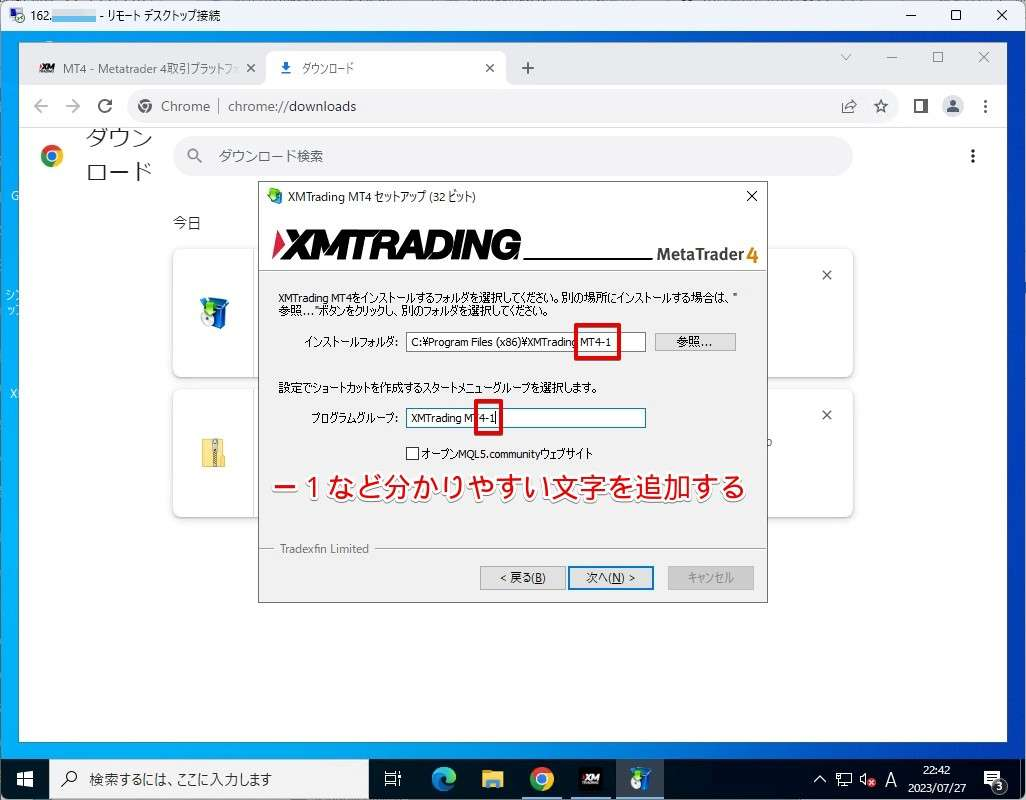Open the Windows Start menu
This screenshot has height=800, width=1026.
[25, 779]
